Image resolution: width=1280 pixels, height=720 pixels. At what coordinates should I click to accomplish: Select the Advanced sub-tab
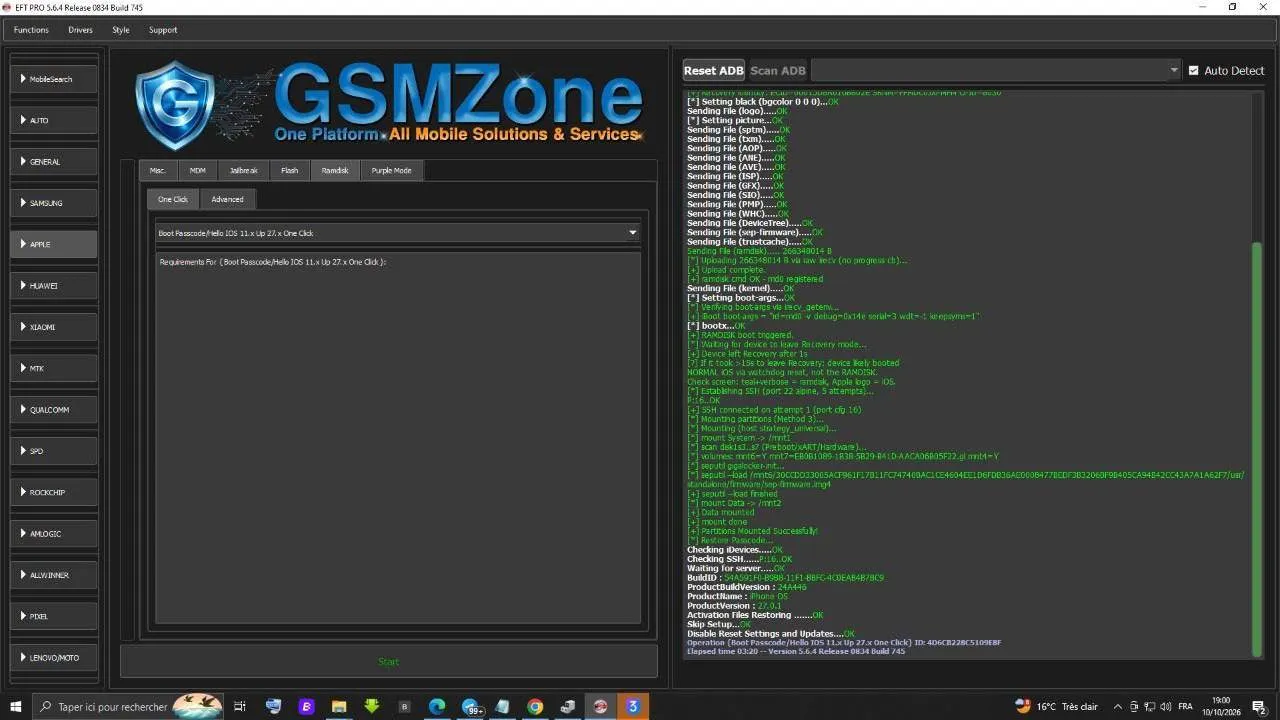(227, 199)
